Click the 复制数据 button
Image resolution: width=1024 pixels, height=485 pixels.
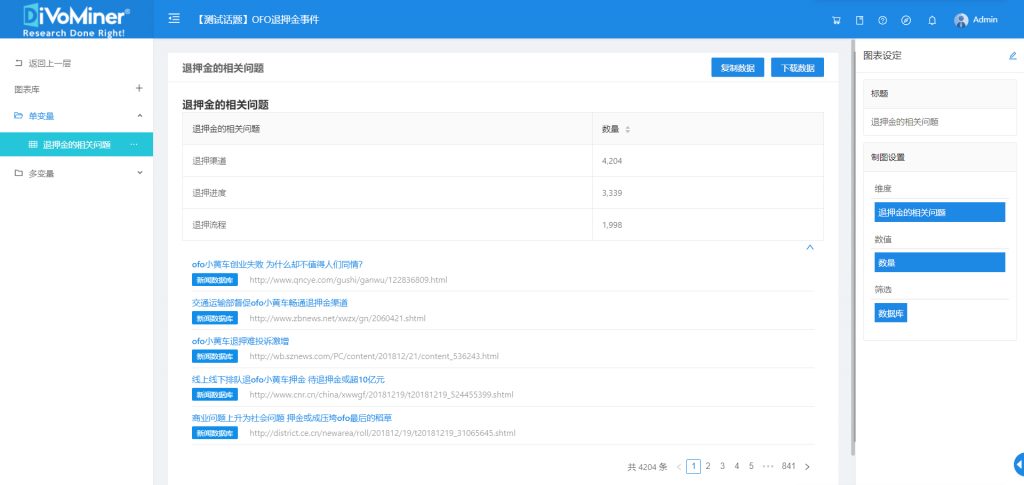737,68
